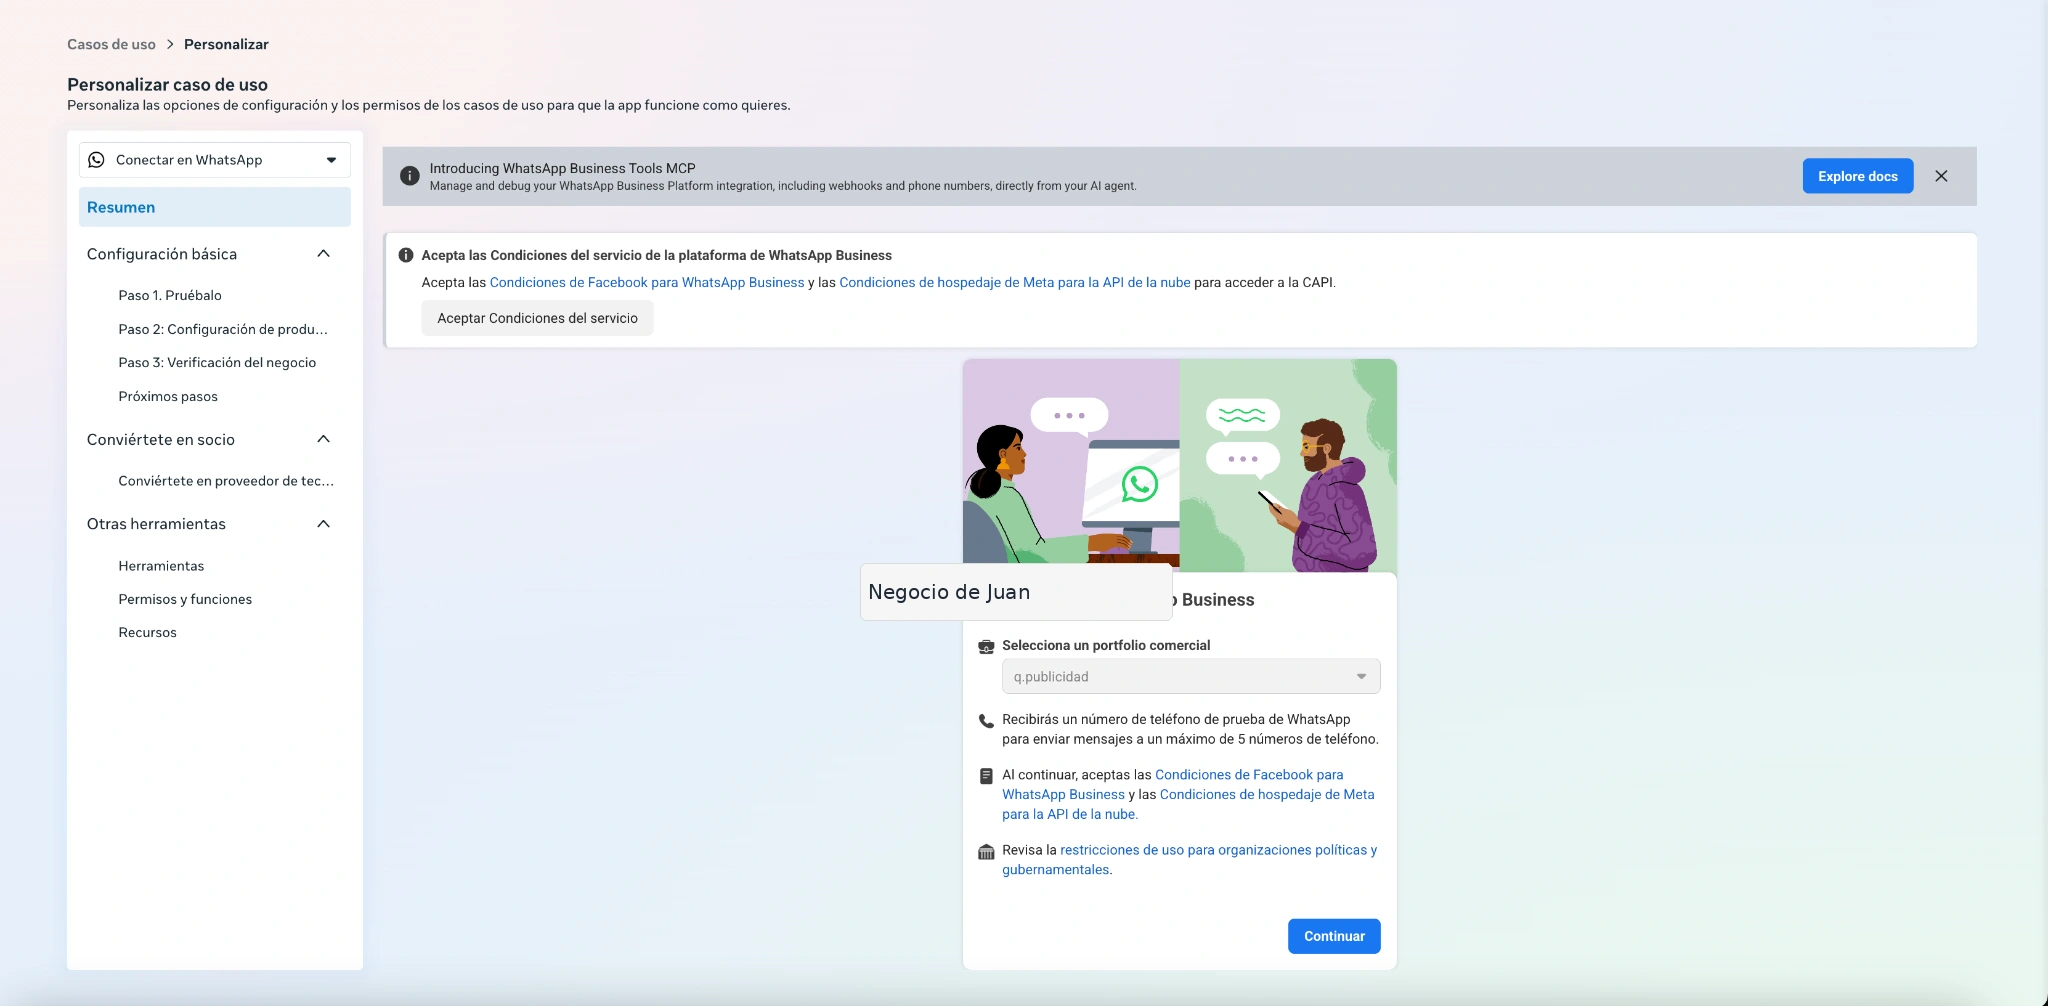Click the phone icon beside test number text
This screenshot has width=2048, height=1006.
(x=986, y=720)
